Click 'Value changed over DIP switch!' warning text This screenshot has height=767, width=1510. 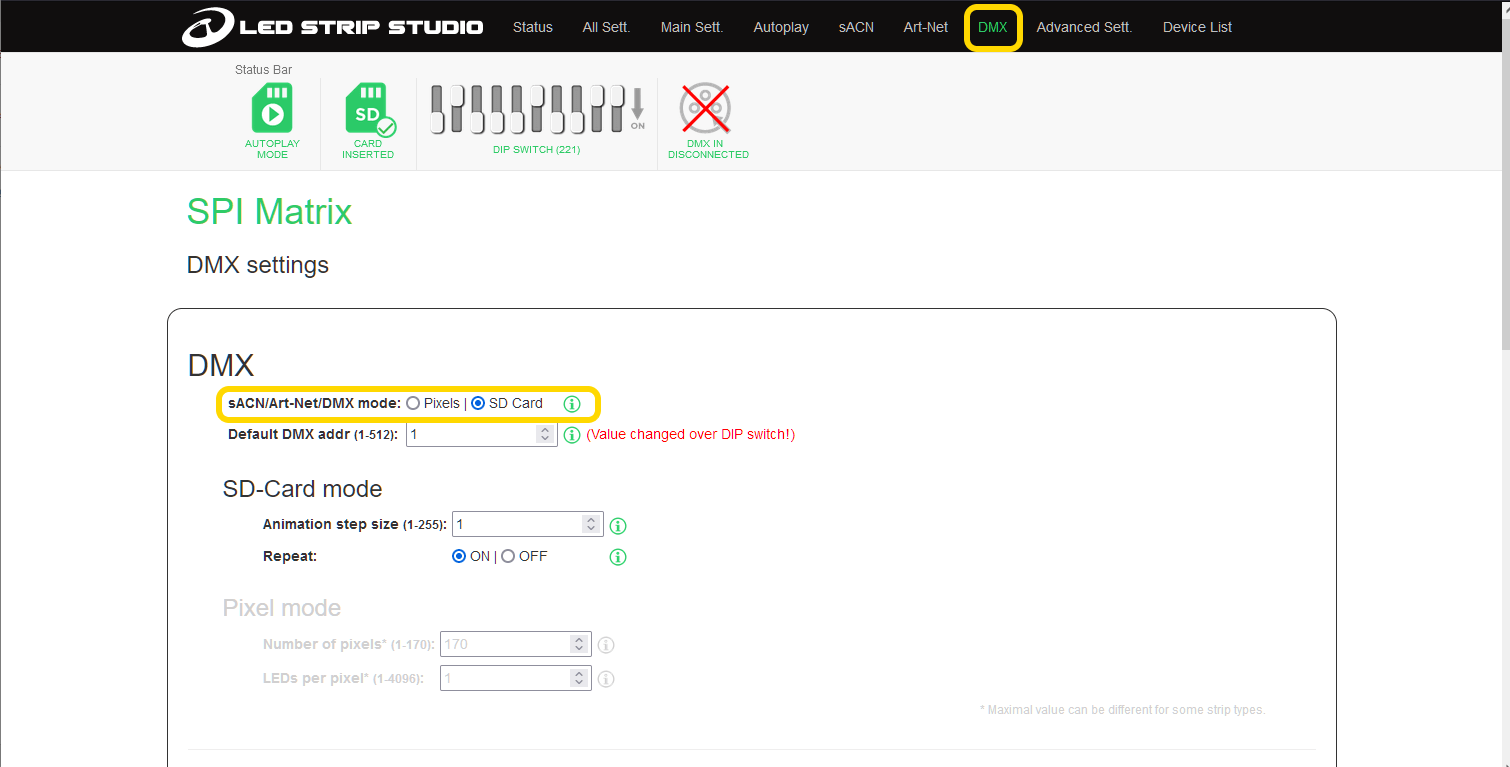click(x=691, y=434)
